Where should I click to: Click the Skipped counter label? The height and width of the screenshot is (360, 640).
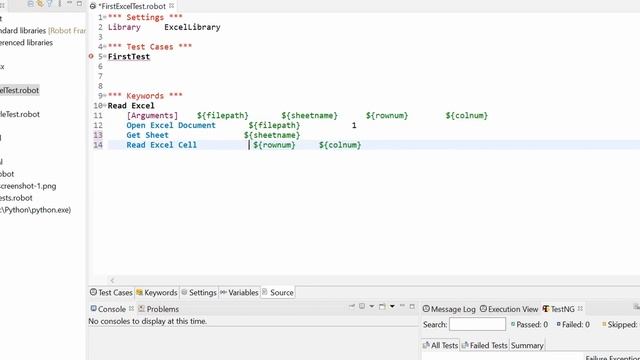point(620,324)
